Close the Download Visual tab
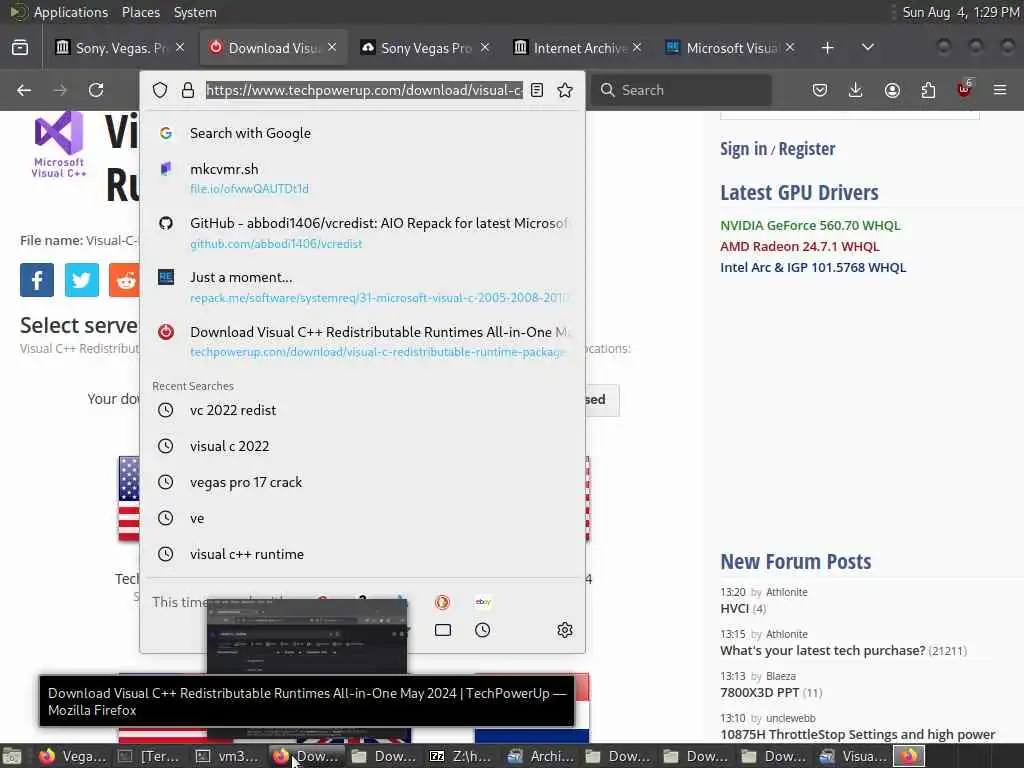 click(x=332, y=47)
